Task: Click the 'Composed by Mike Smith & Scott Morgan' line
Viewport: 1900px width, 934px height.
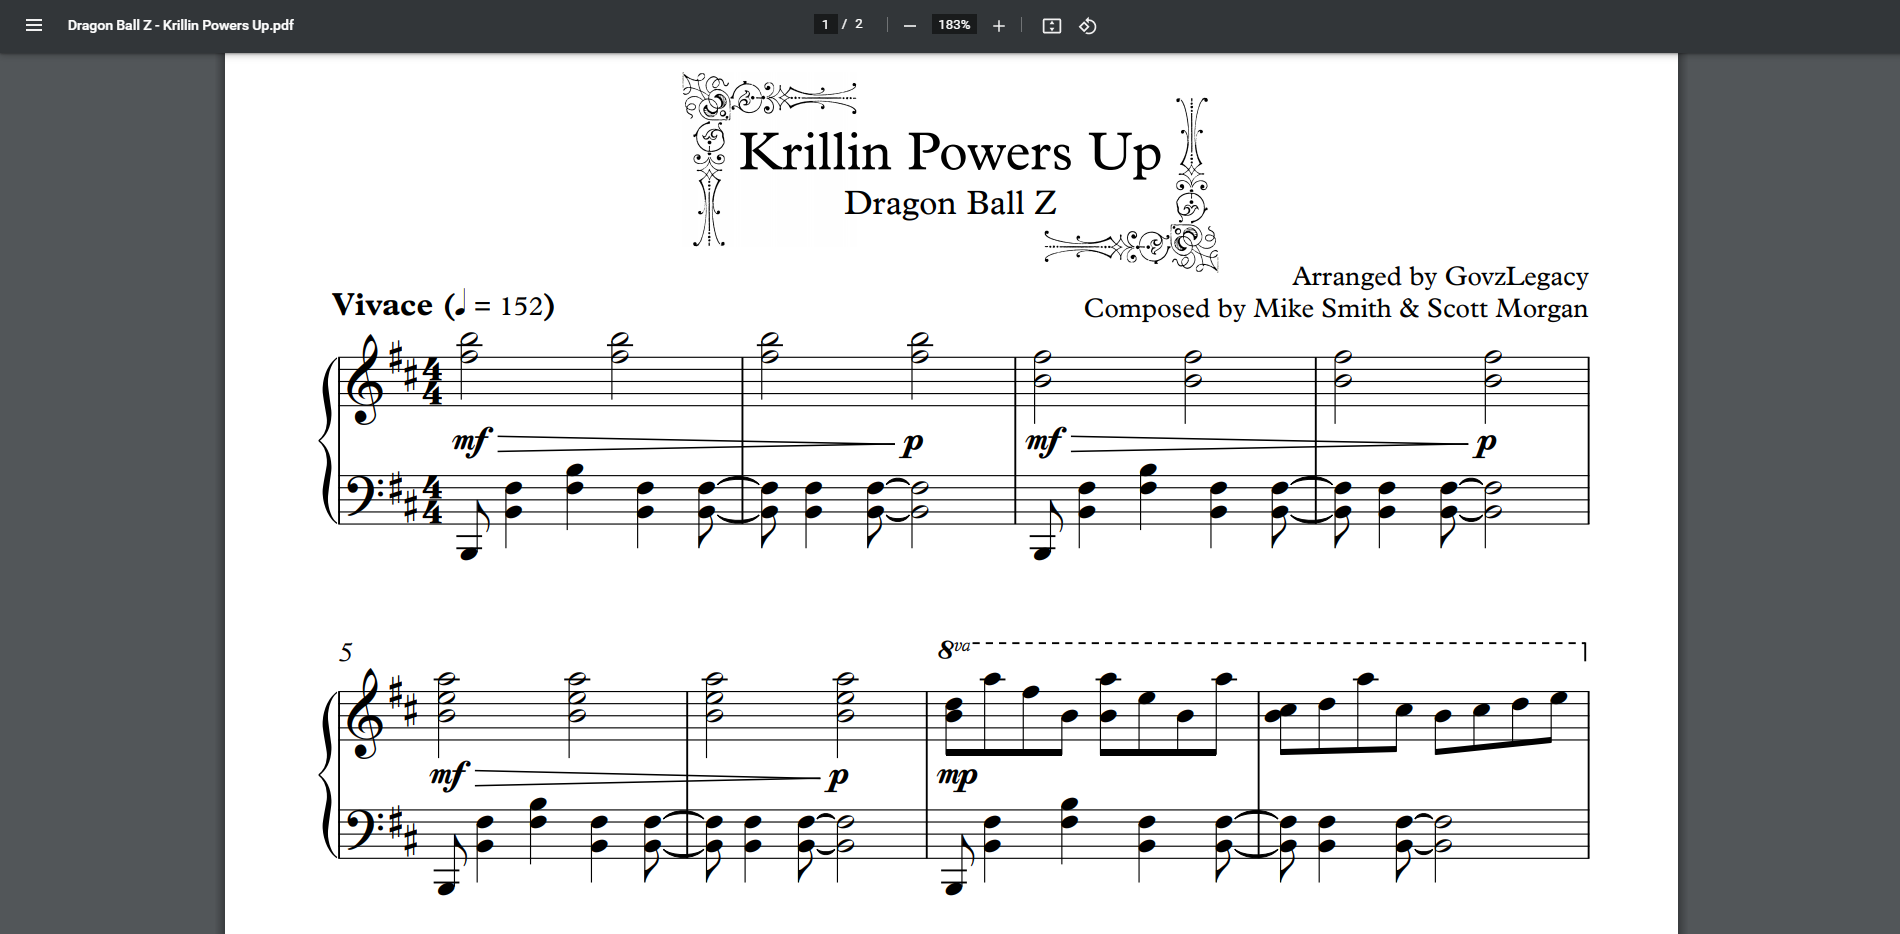Action: (1335, 308)
